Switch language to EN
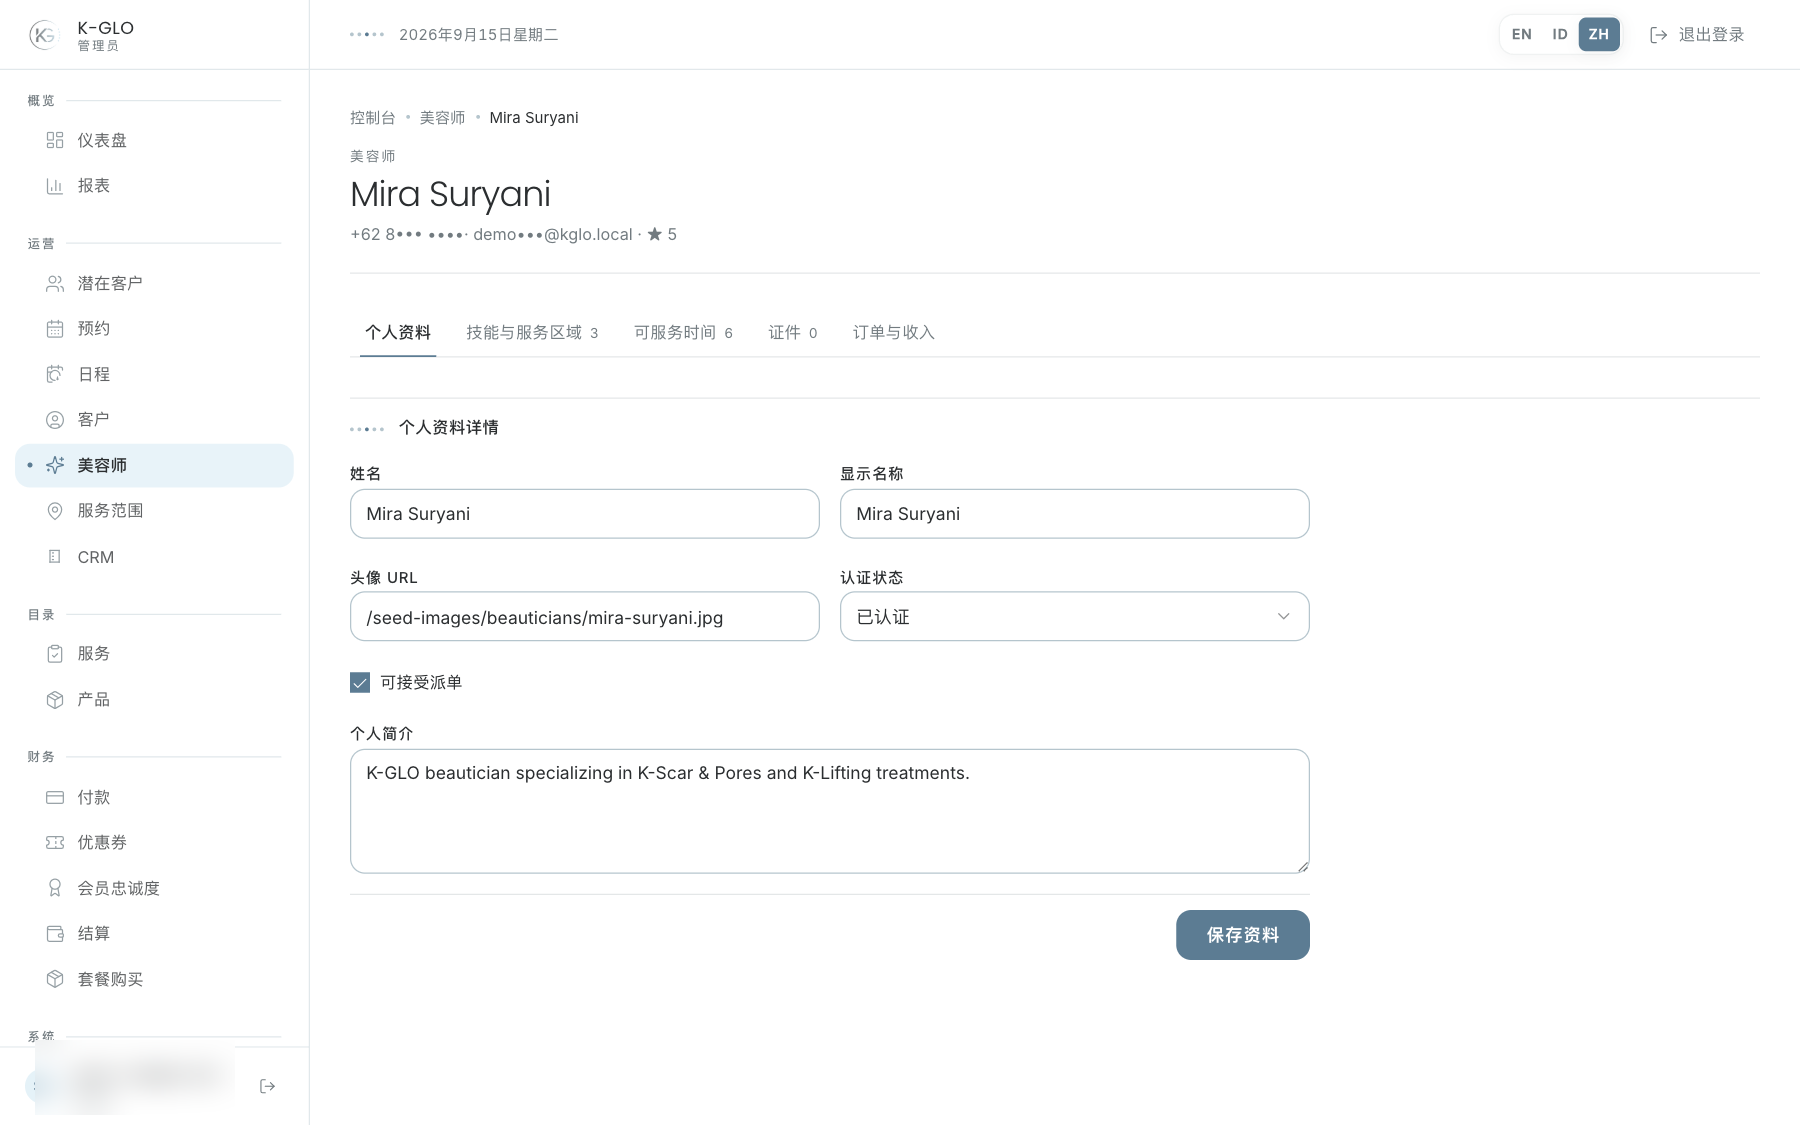This screenshot has height=1125, width=1800. point(1521,34)
